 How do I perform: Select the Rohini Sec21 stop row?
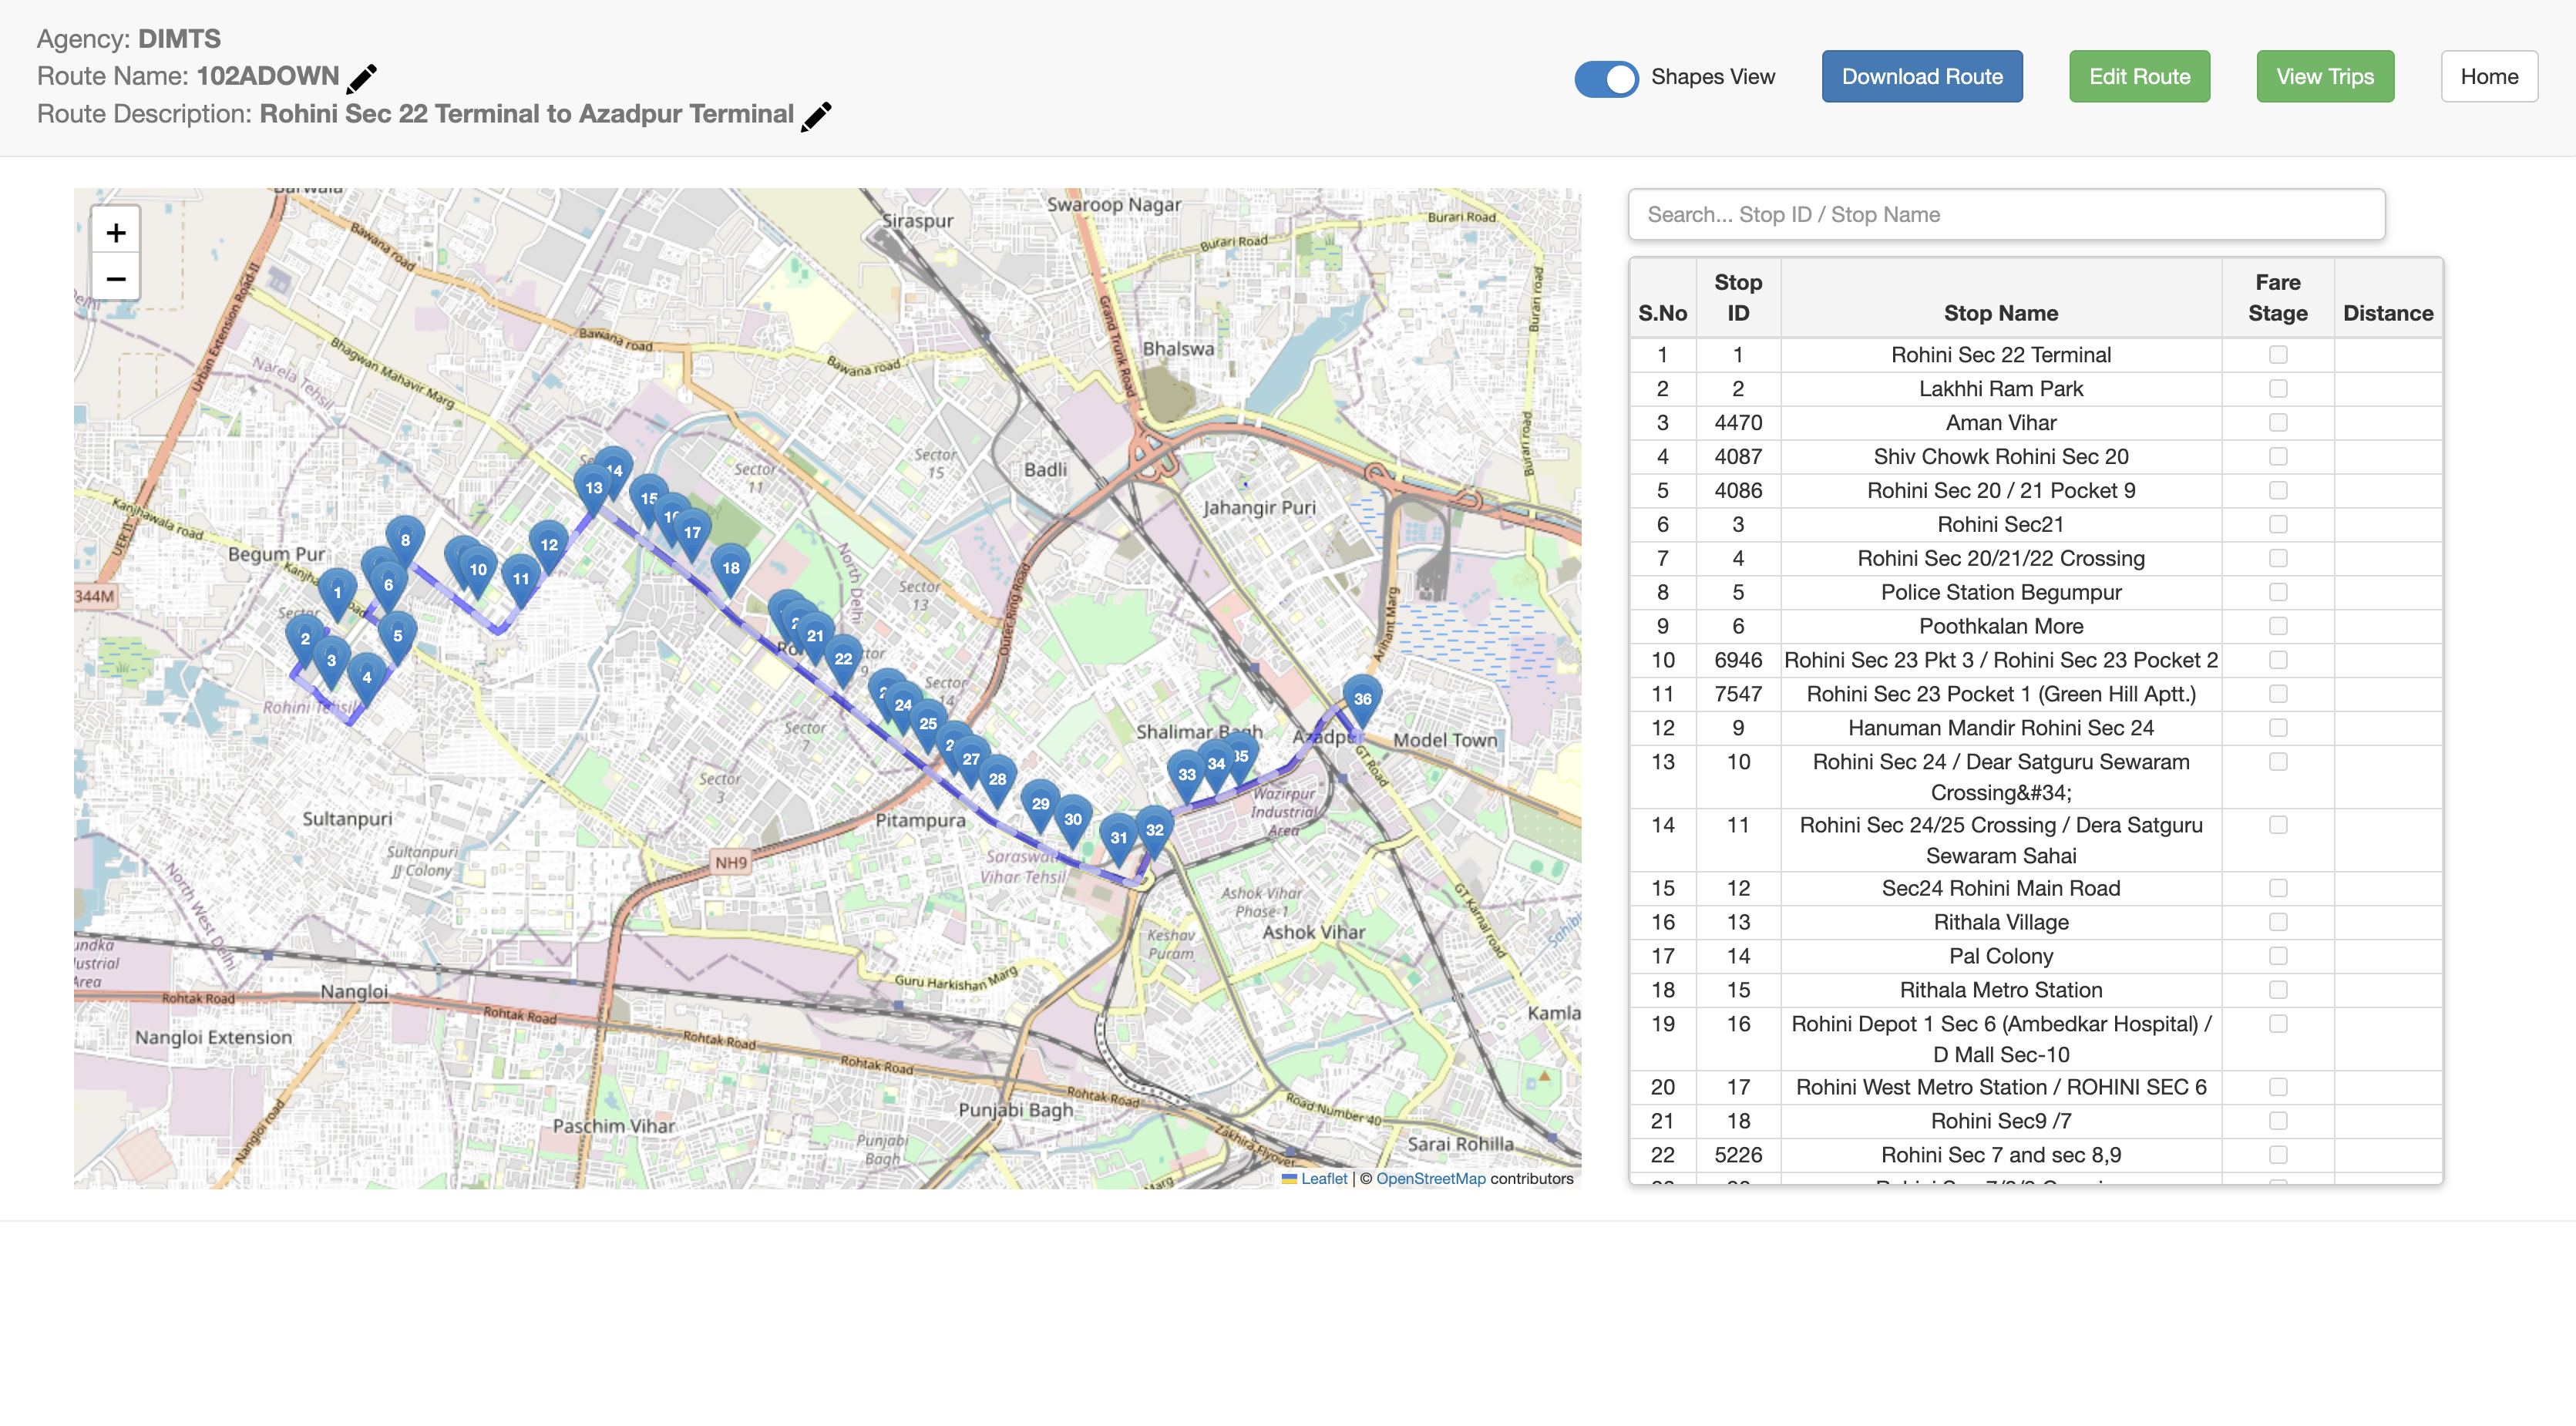(2035, 525)
